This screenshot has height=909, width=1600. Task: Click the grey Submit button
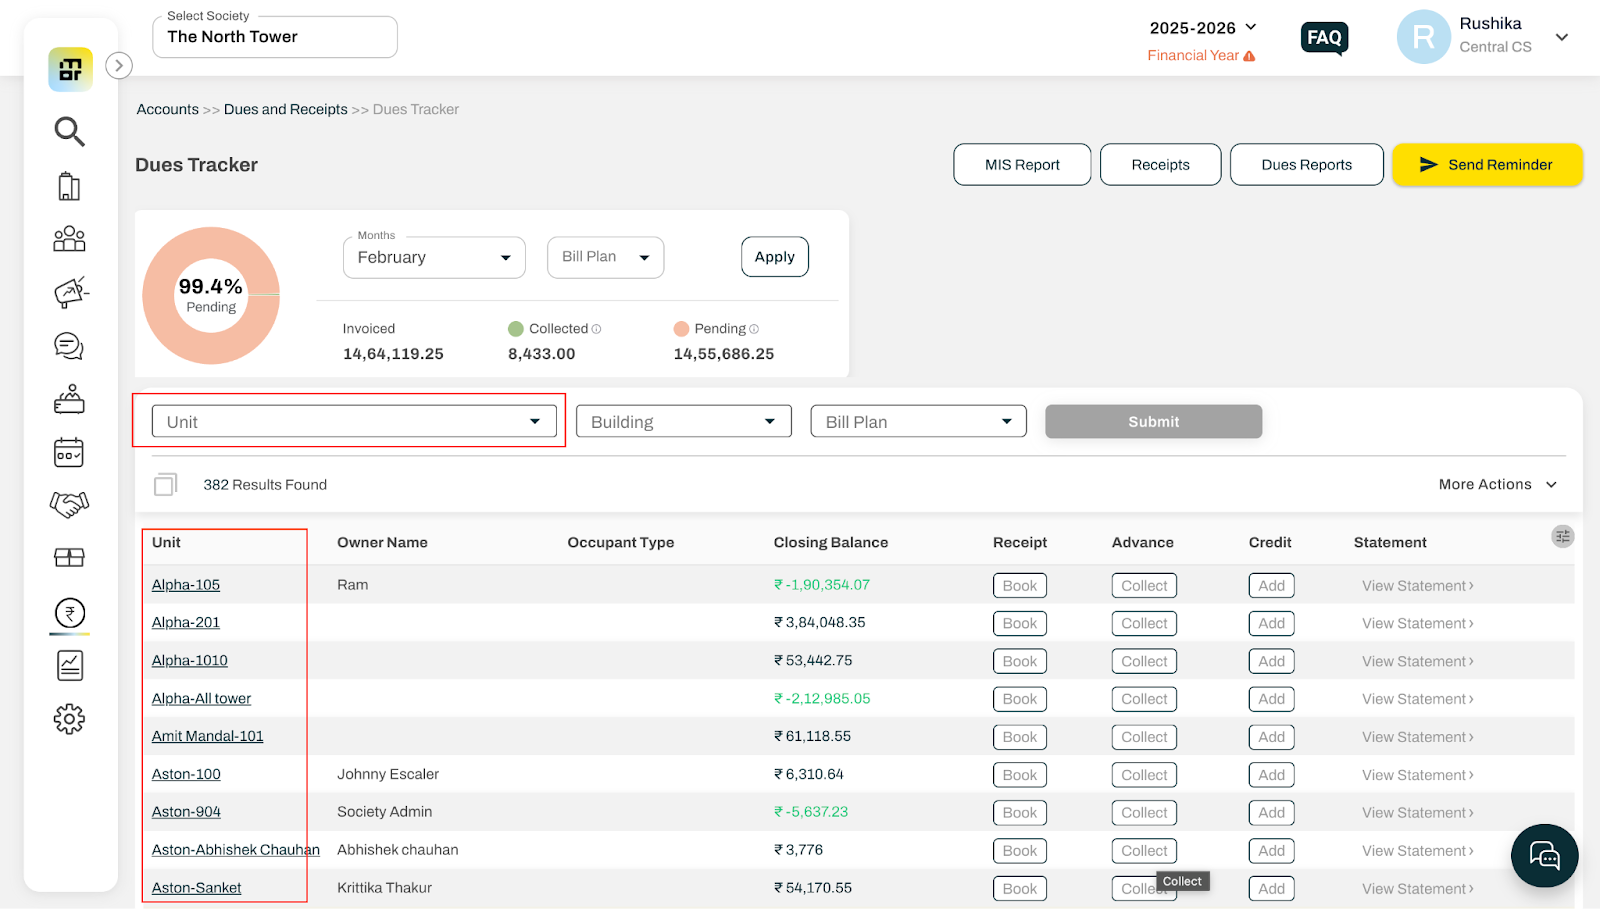click(1154, 422)
